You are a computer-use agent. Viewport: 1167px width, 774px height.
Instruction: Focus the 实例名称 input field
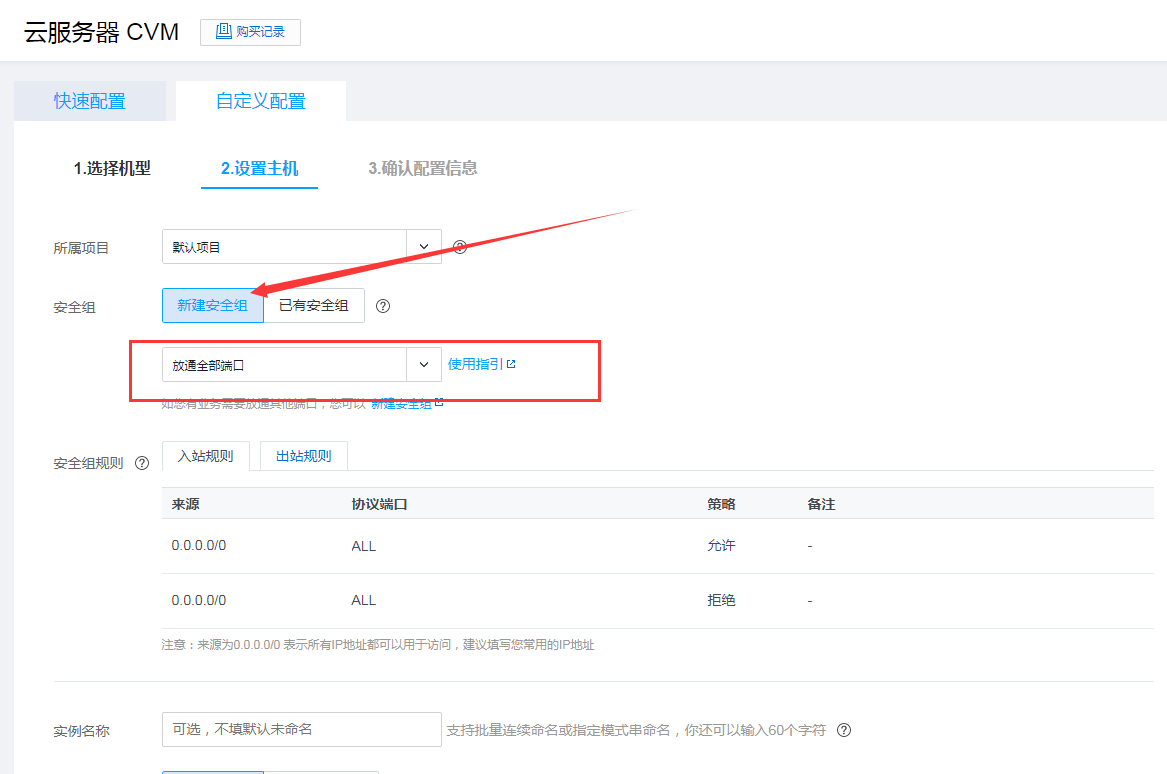tap(301, 729)
